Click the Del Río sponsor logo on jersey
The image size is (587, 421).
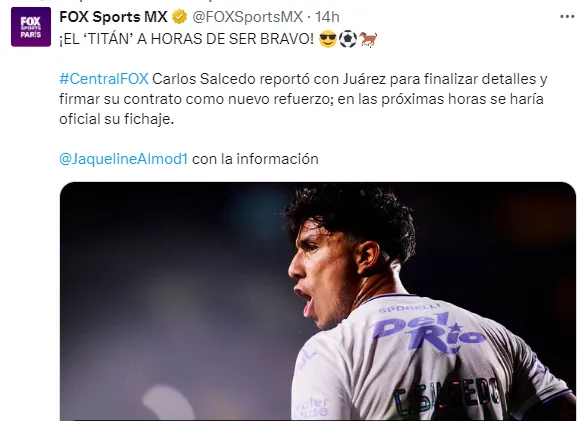pyautogui.click(x=427, y=332)
